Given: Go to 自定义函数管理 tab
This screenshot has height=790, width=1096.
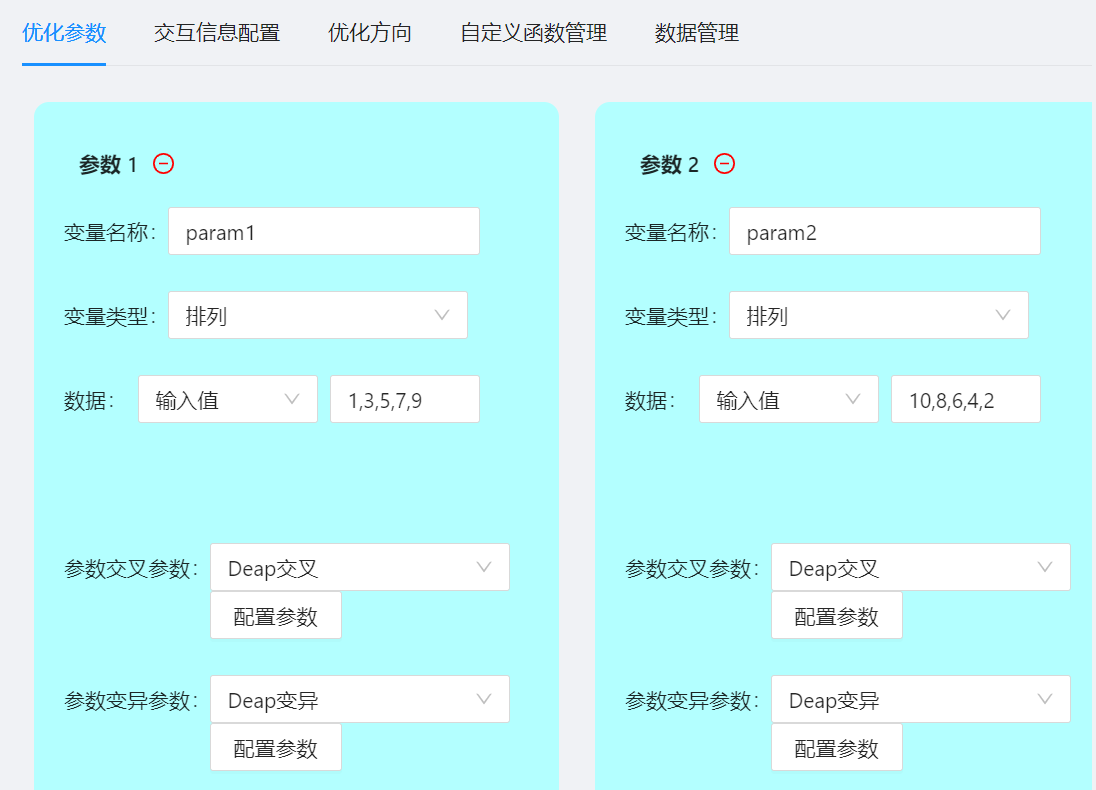Looking at the screenshot, I should [533, 33].
